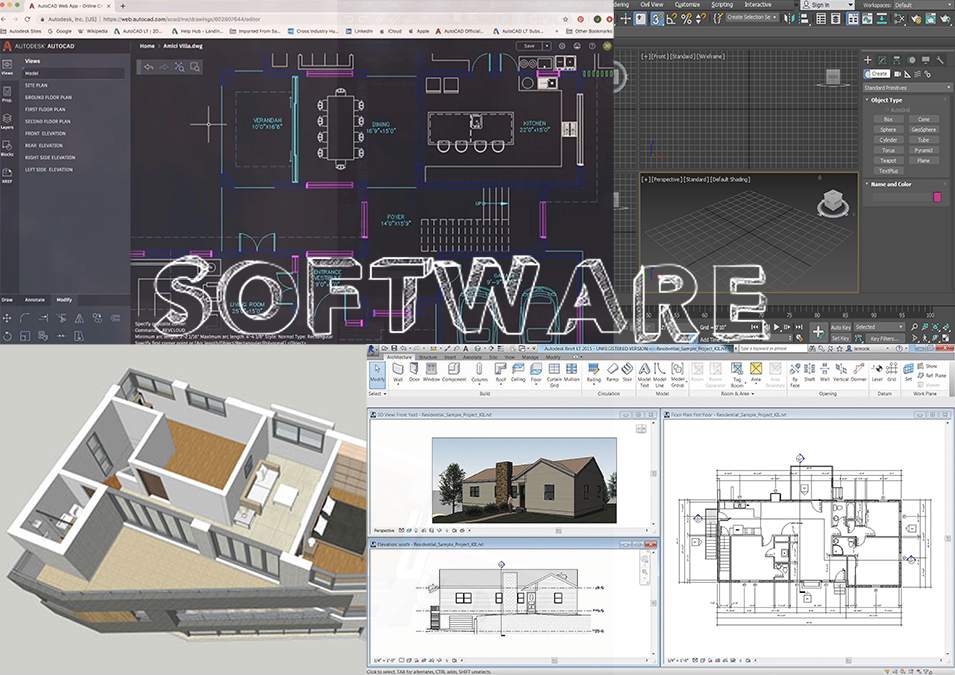Collapse the Object Type rollout
Viewport: 955px width, 675px height.
pyautogui.click(x=866, y=100)
